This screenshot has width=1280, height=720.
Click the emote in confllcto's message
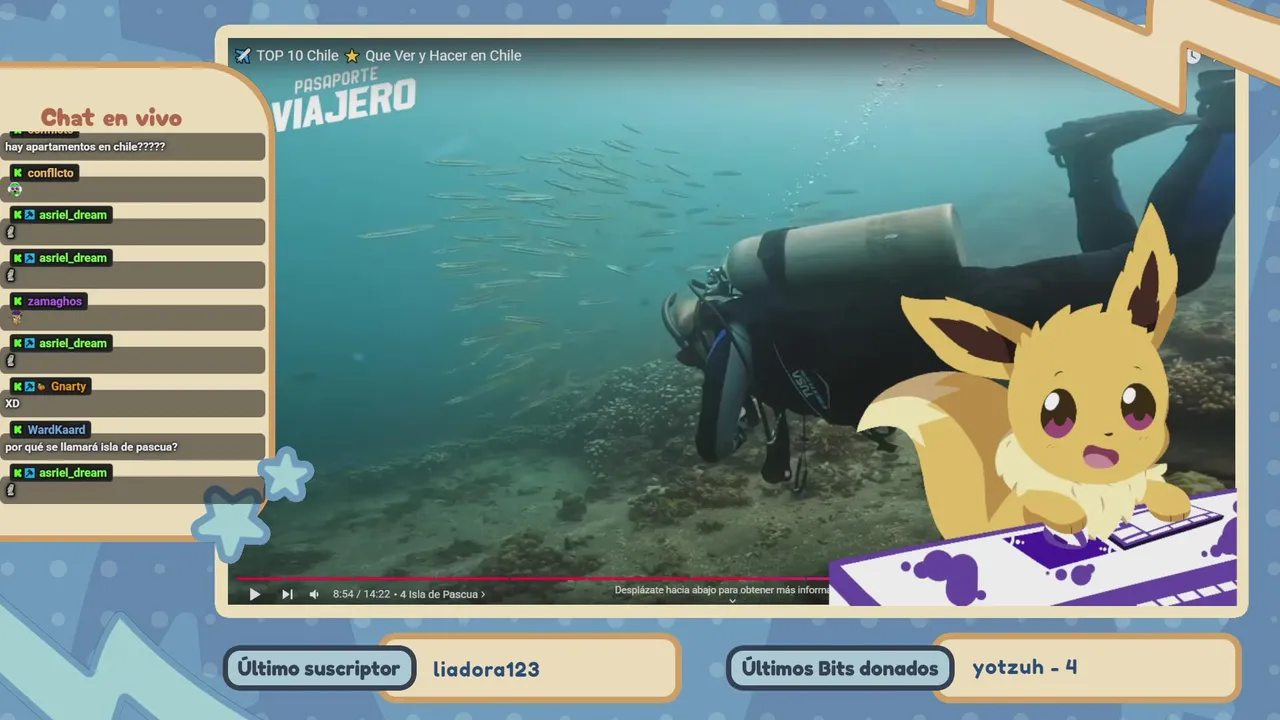tap(14, 190)
